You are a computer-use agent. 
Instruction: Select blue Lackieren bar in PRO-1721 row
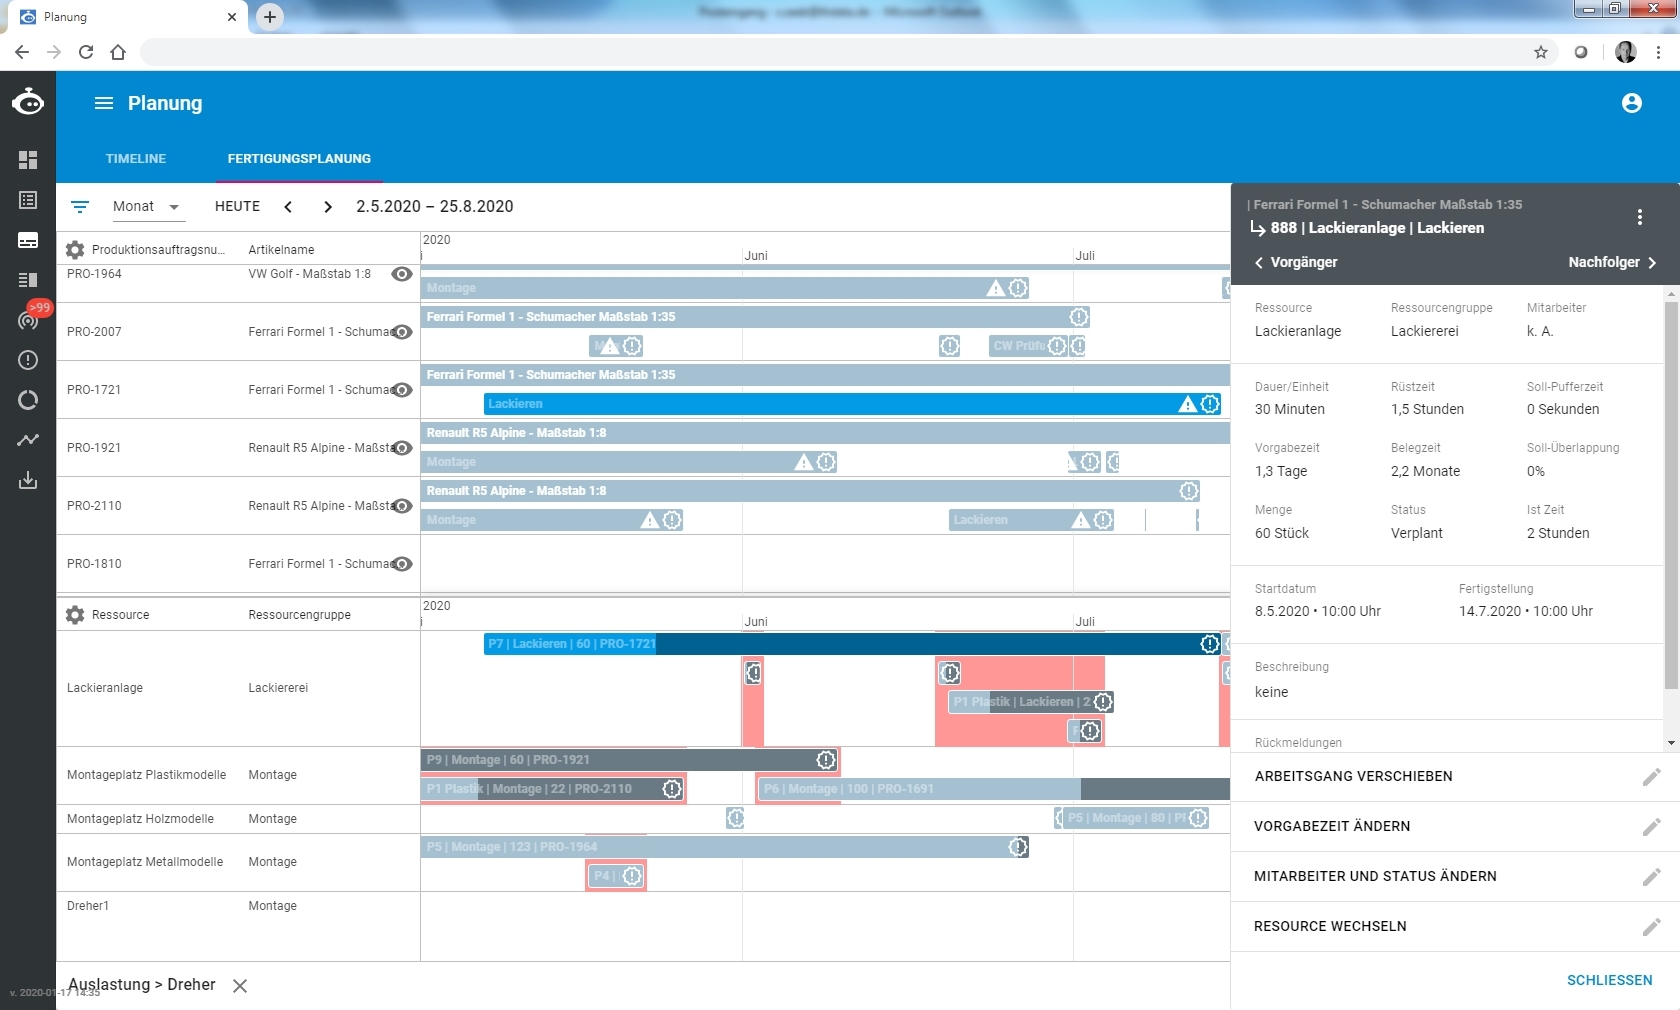click(852, 404)
